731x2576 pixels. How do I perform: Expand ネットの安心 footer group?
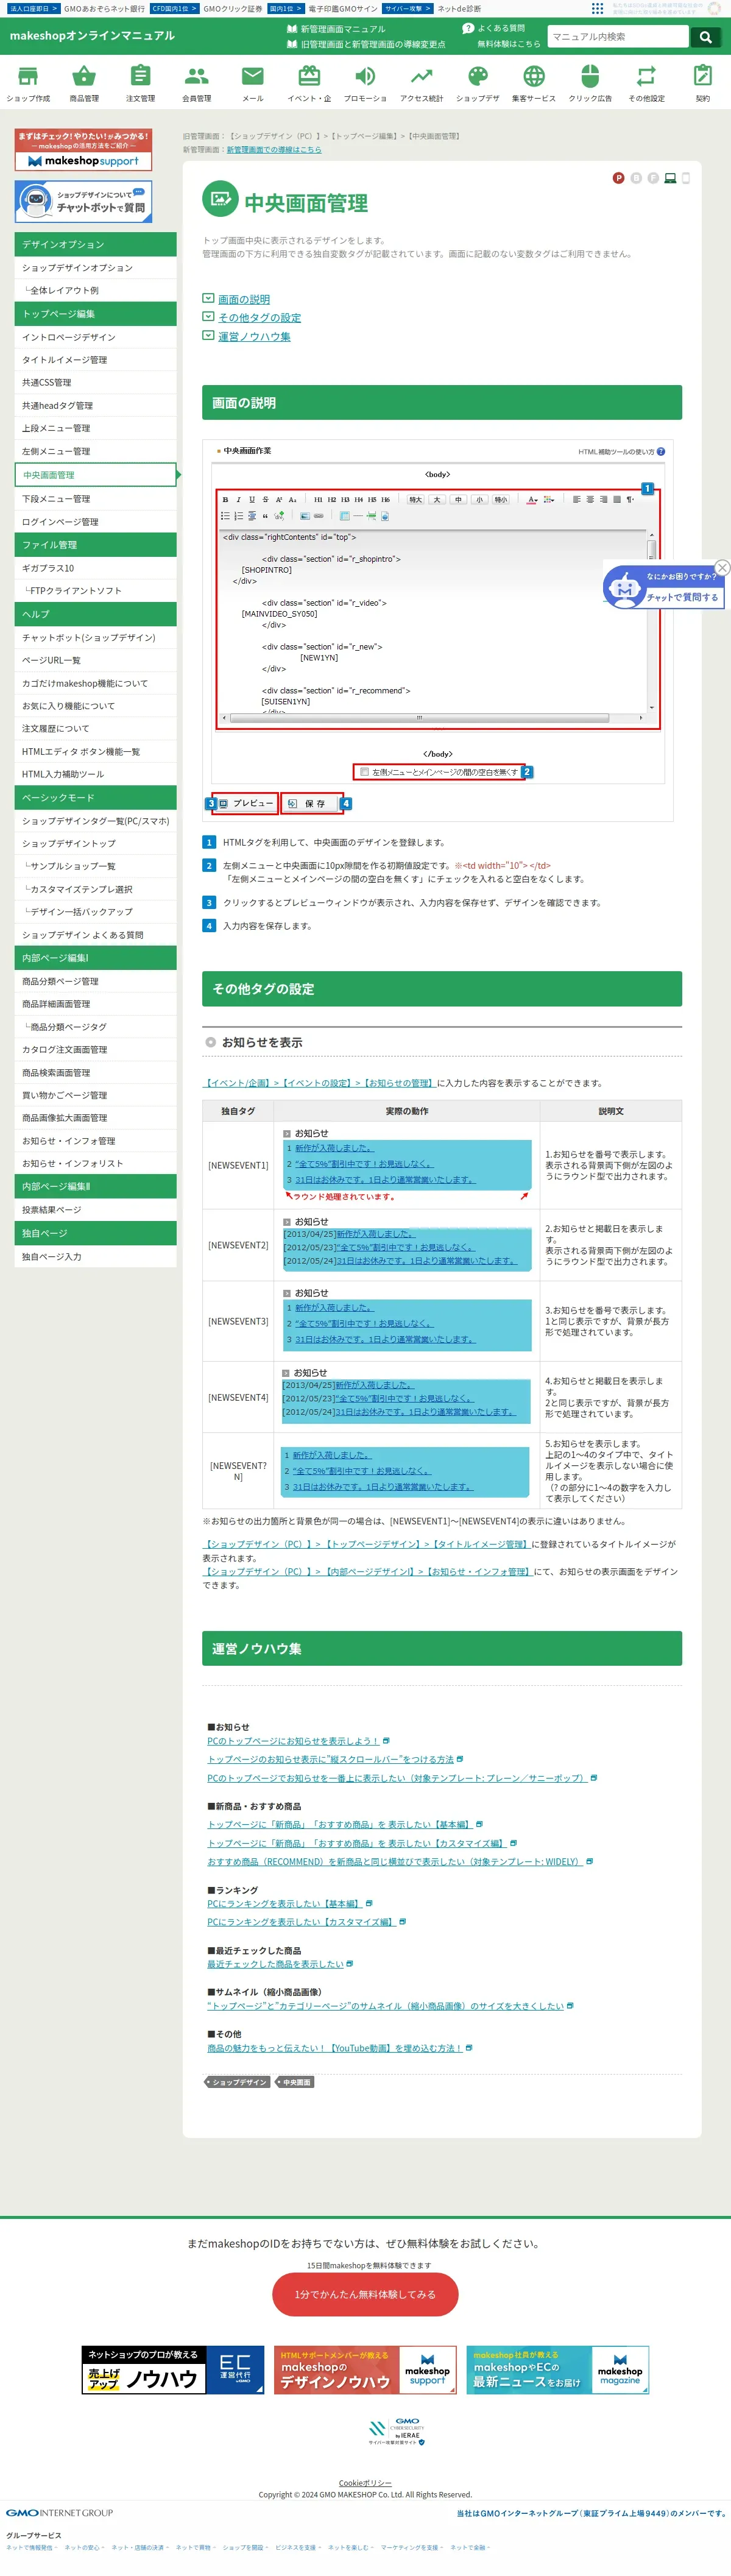84,2548
